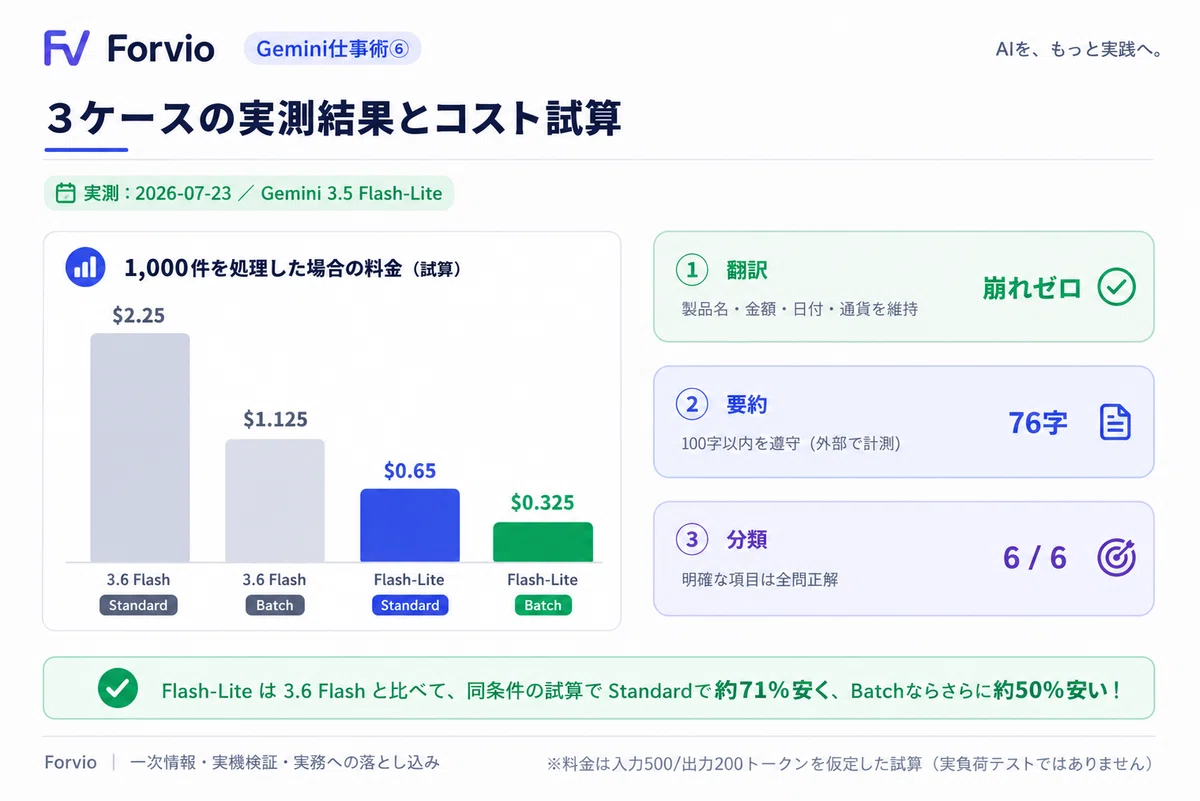Click the $1.125 price label
Image resolution: width=1200 pixels, height=801 pixels.
click(275, 419)
